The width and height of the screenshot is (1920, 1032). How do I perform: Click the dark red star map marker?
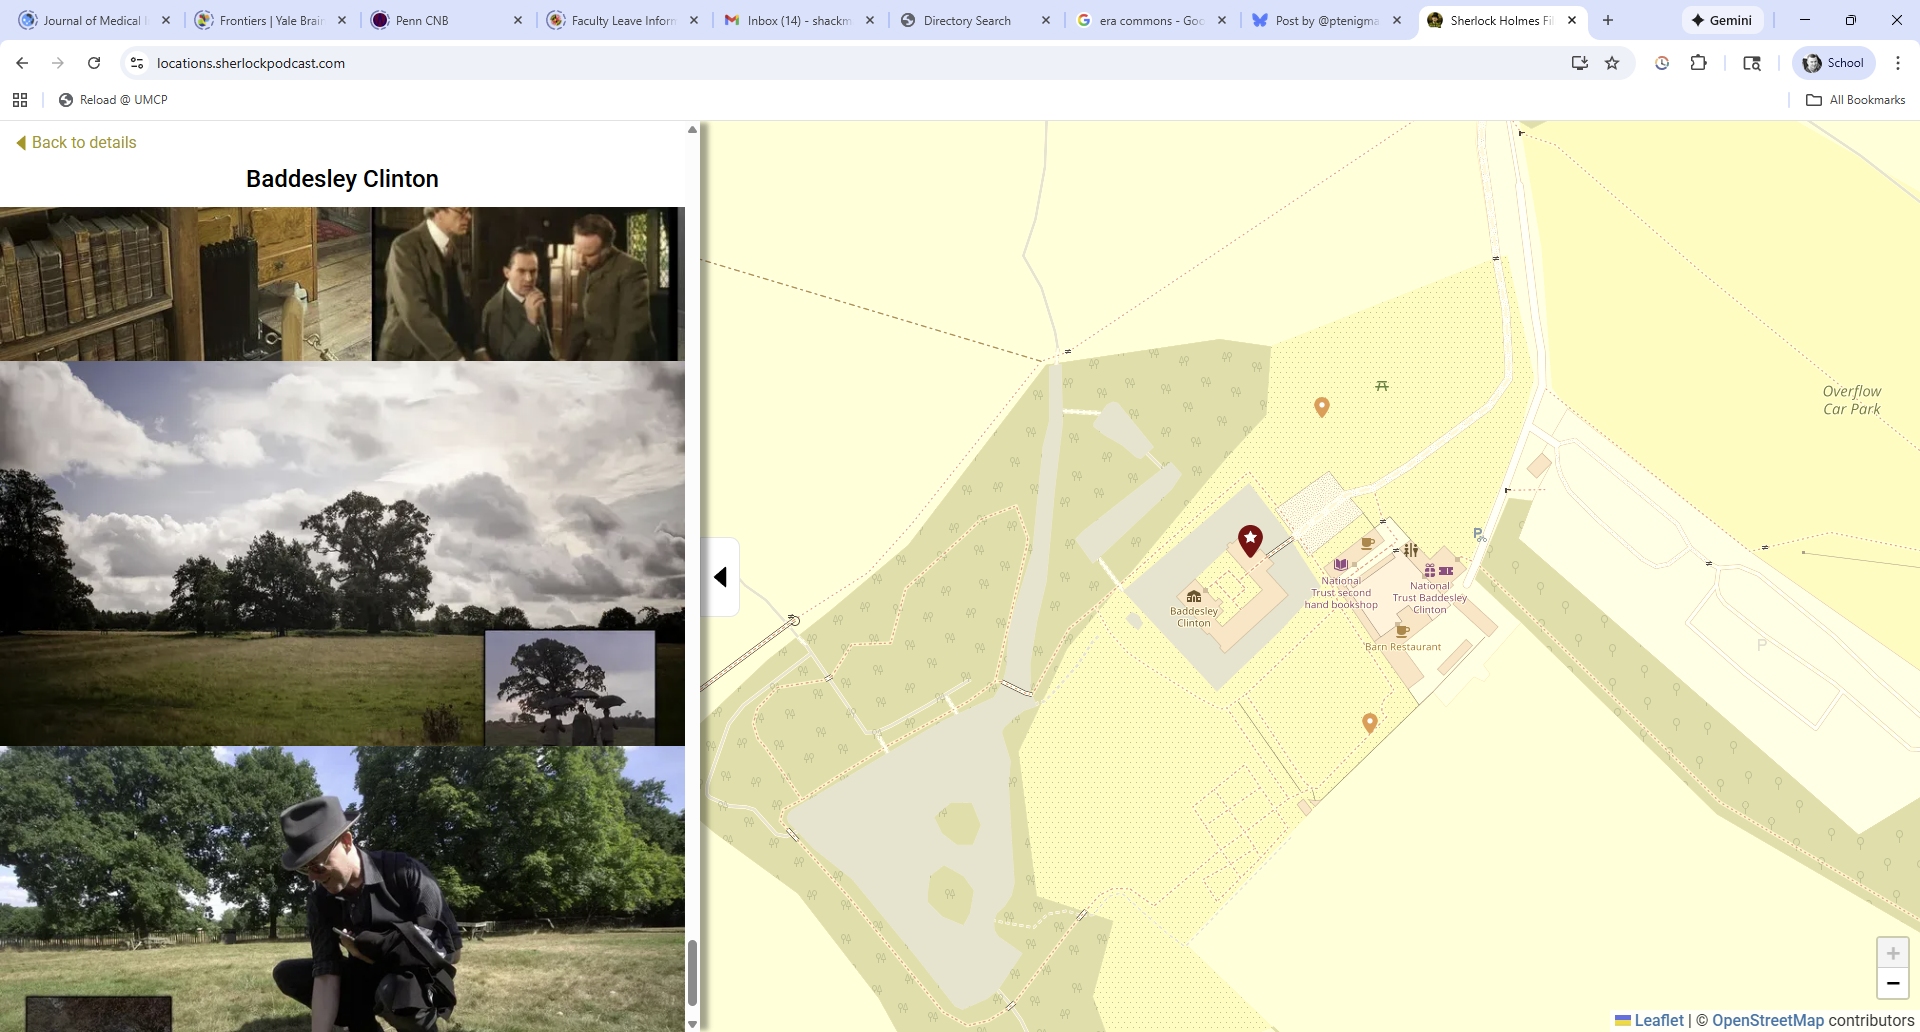point(1250,540)
